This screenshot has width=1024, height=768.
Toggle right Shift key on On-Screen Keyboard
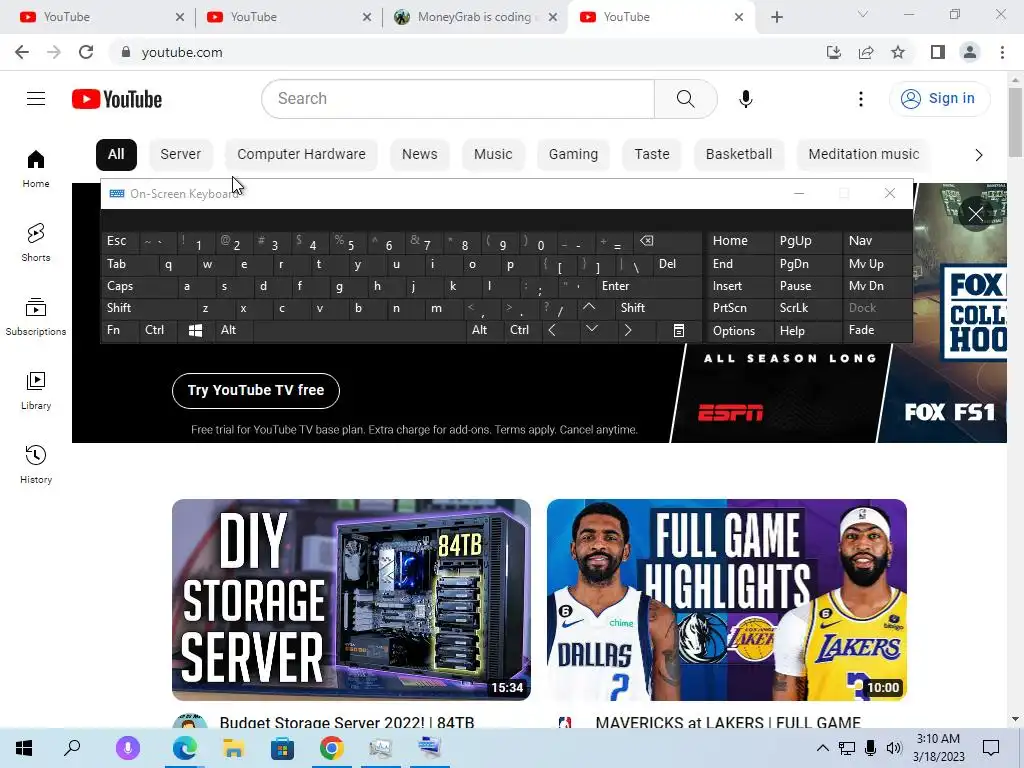657,308
